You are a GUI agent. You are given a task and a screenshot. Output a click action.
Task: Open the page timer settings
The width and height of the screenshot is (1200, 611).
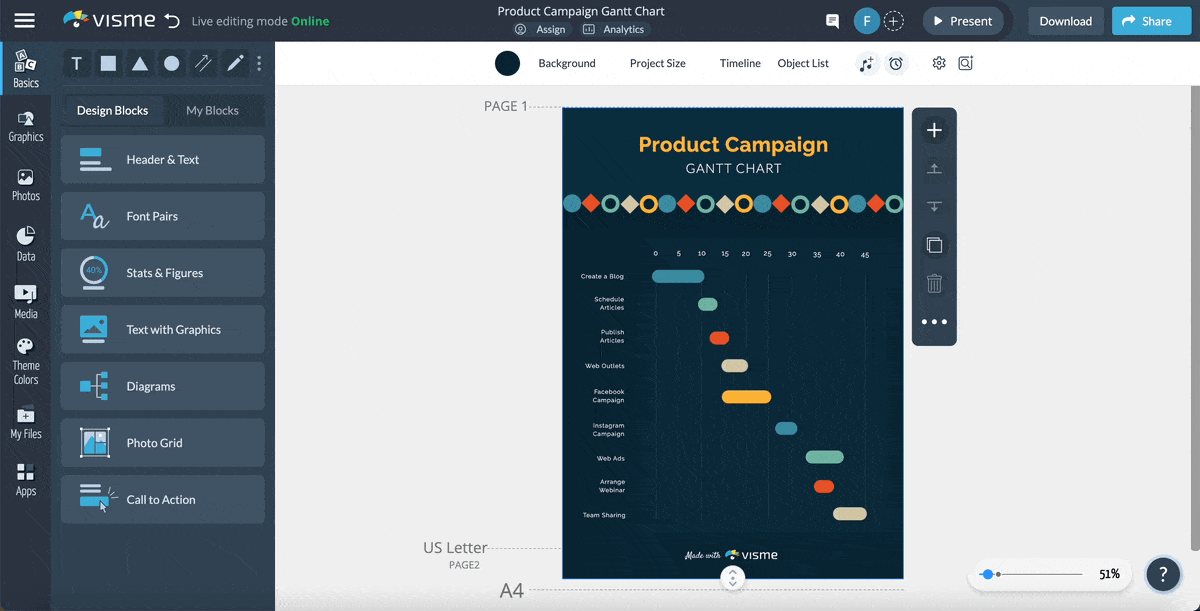click(x=896, y=63)
